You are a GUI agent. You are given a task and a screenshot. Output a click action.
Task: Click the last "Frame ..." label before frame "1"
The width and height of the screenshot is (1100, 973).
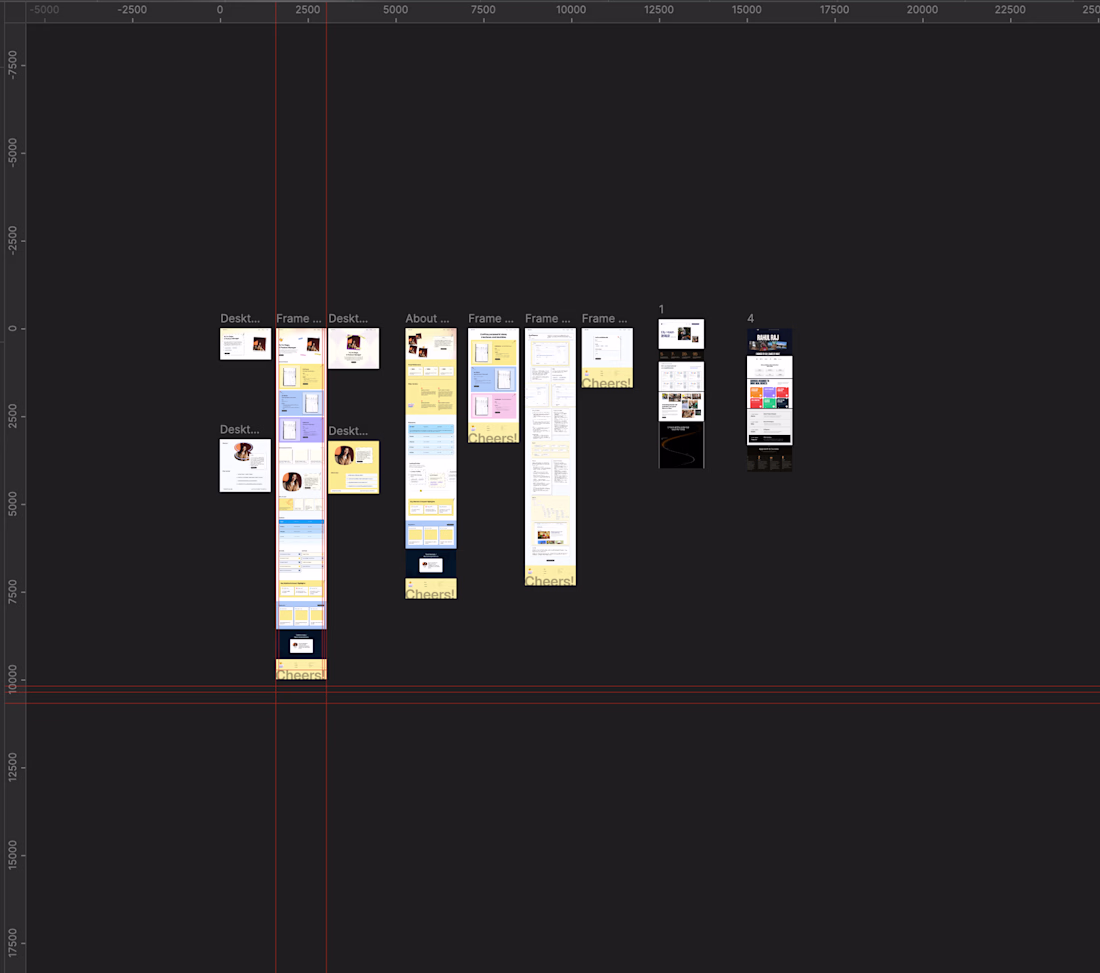coord(605,318)
